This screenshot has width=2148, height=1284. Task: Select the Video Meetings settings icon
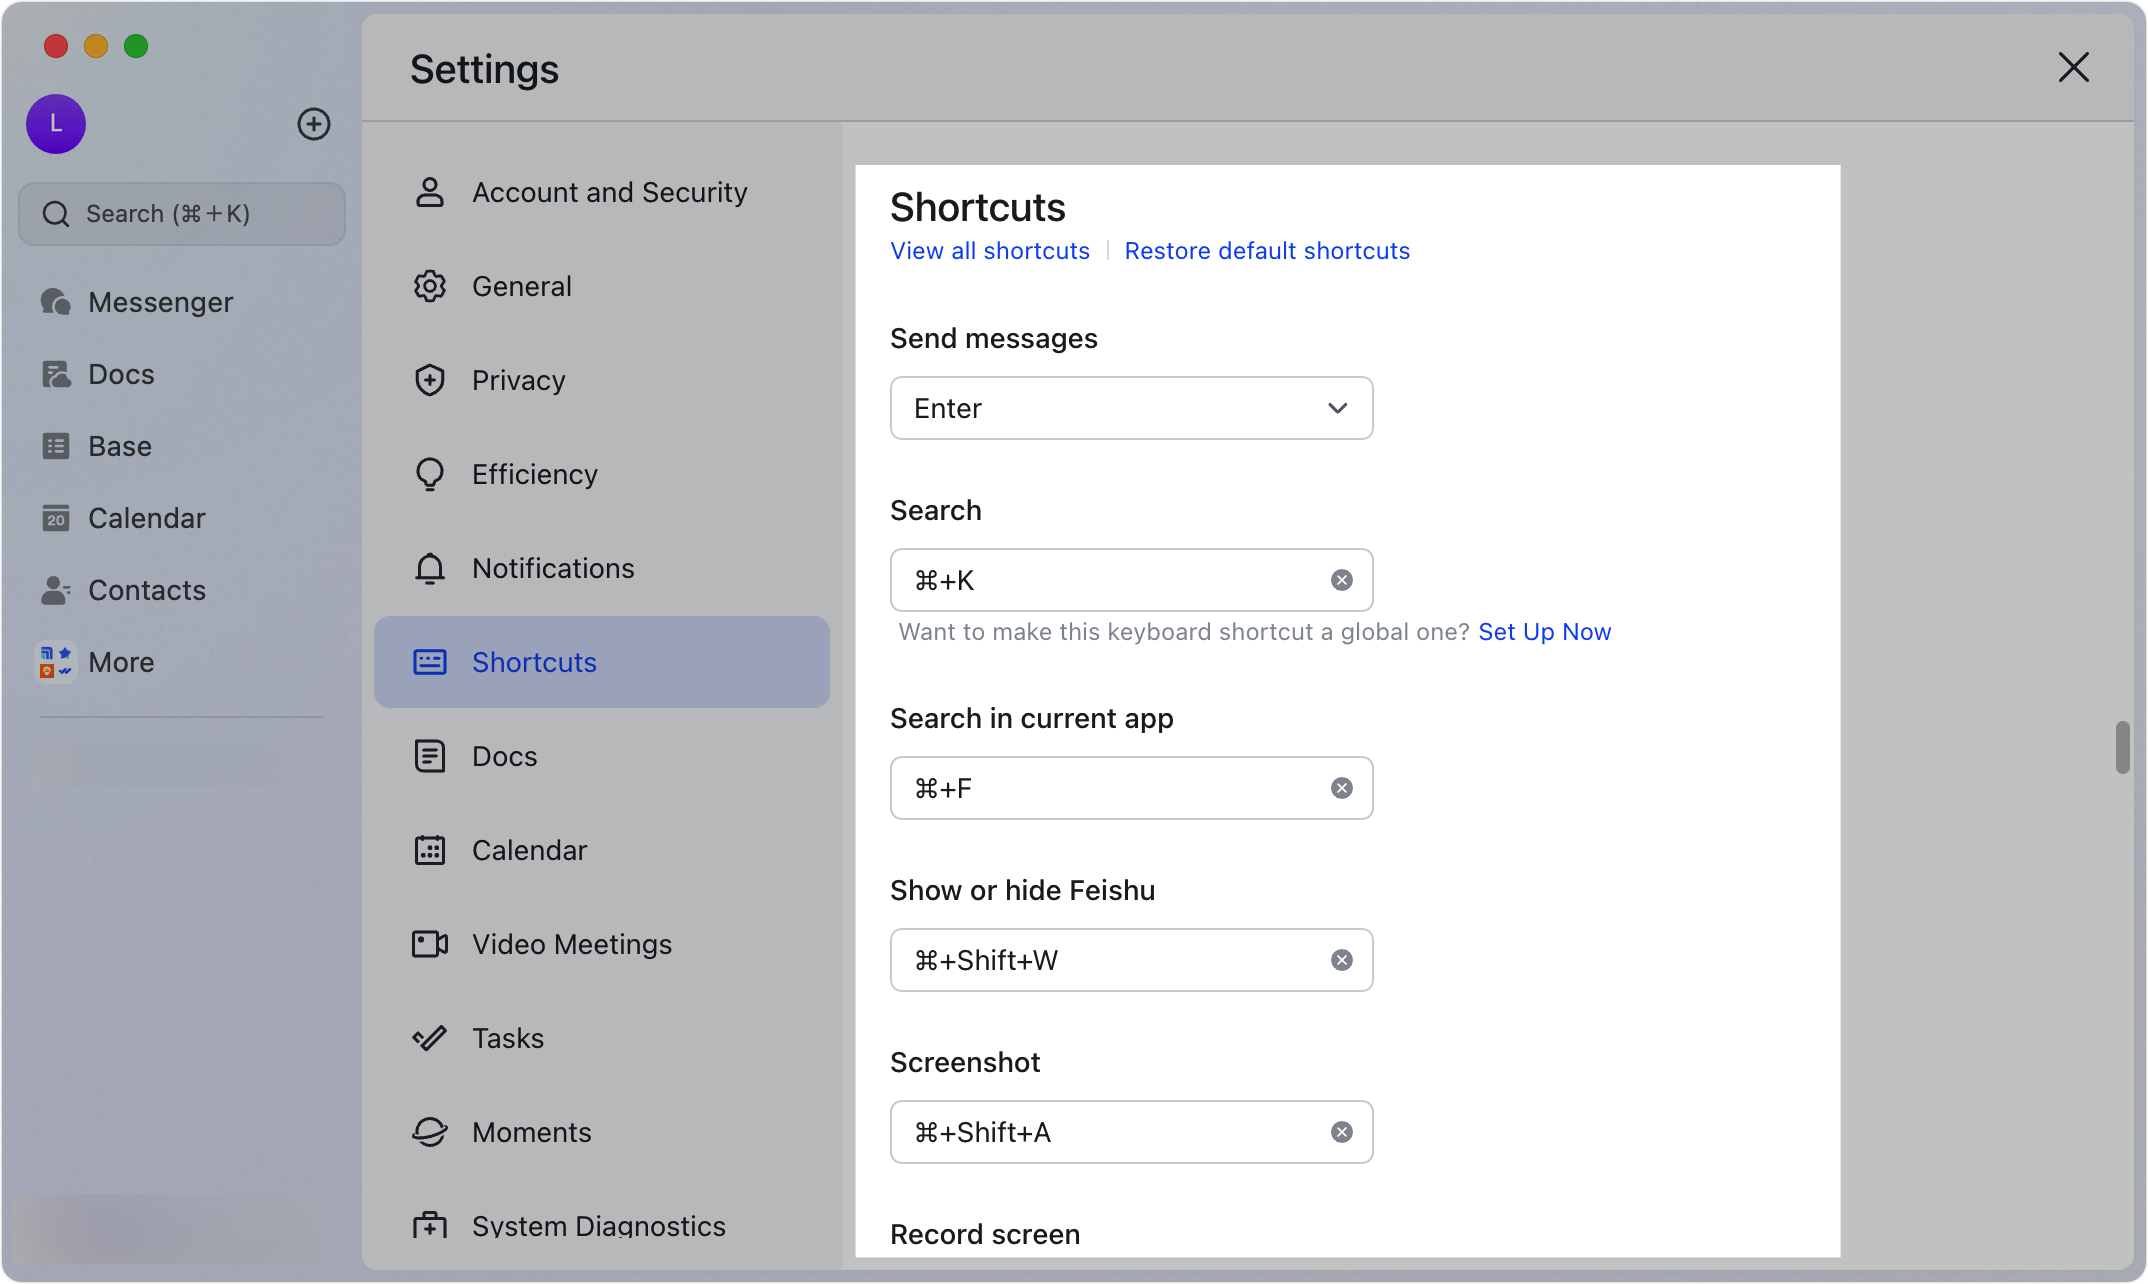point(429,944)
